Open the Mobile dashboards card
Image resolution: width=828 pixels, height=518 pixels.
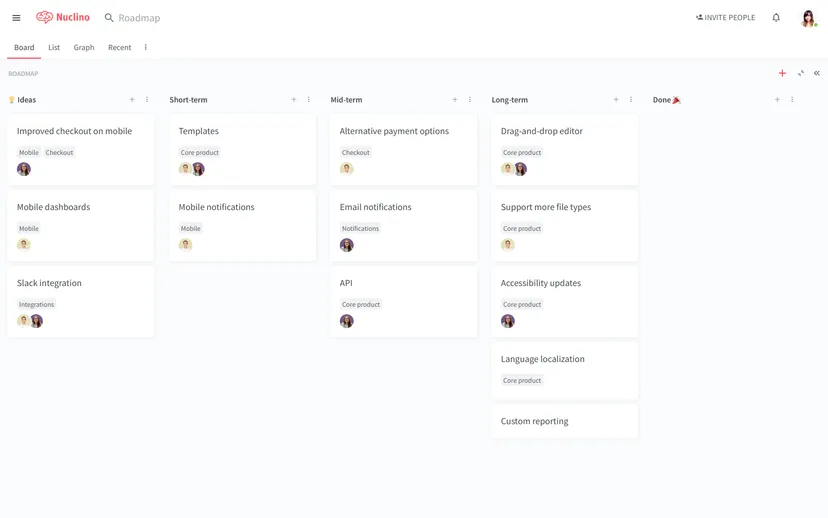(x=81, y=225)
